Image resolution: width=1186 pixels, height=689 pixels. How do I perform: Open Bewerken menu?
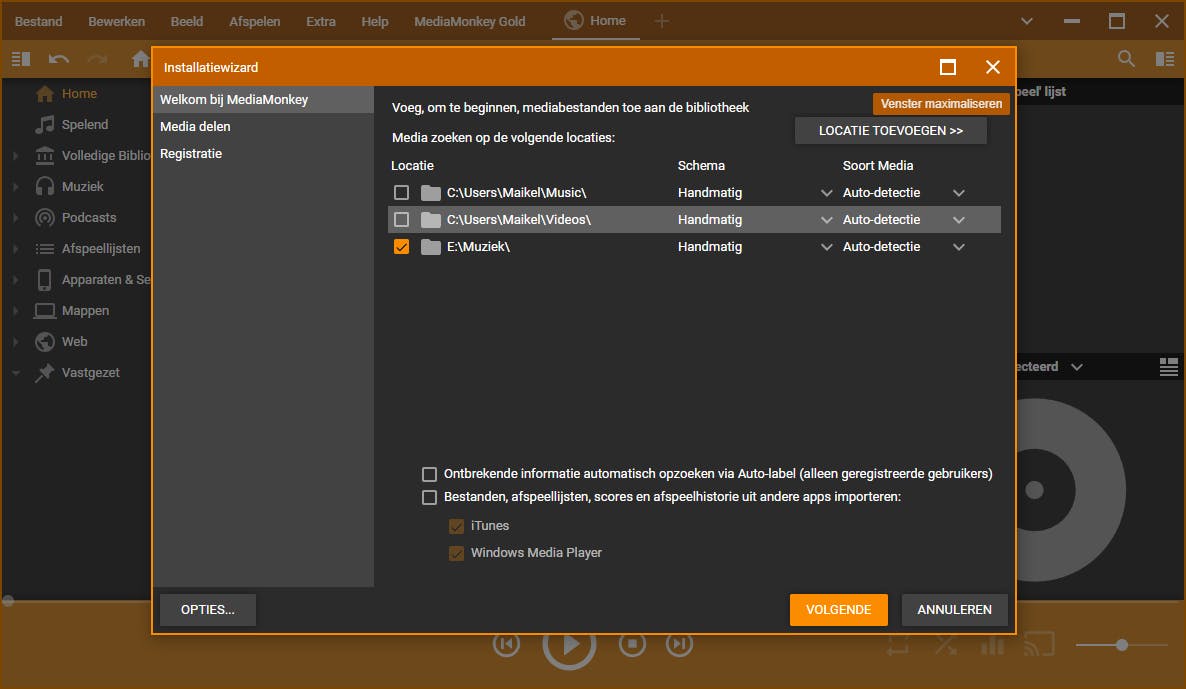116,21
